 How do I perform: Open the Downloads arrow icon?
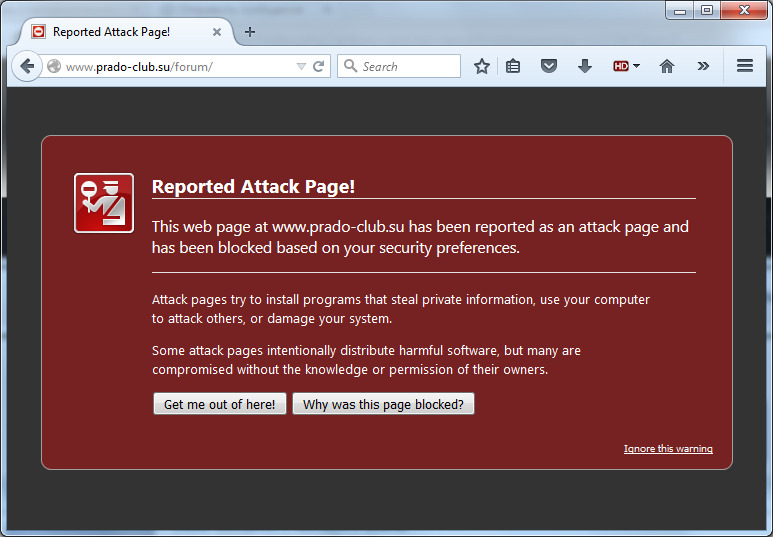coord(585,67)
